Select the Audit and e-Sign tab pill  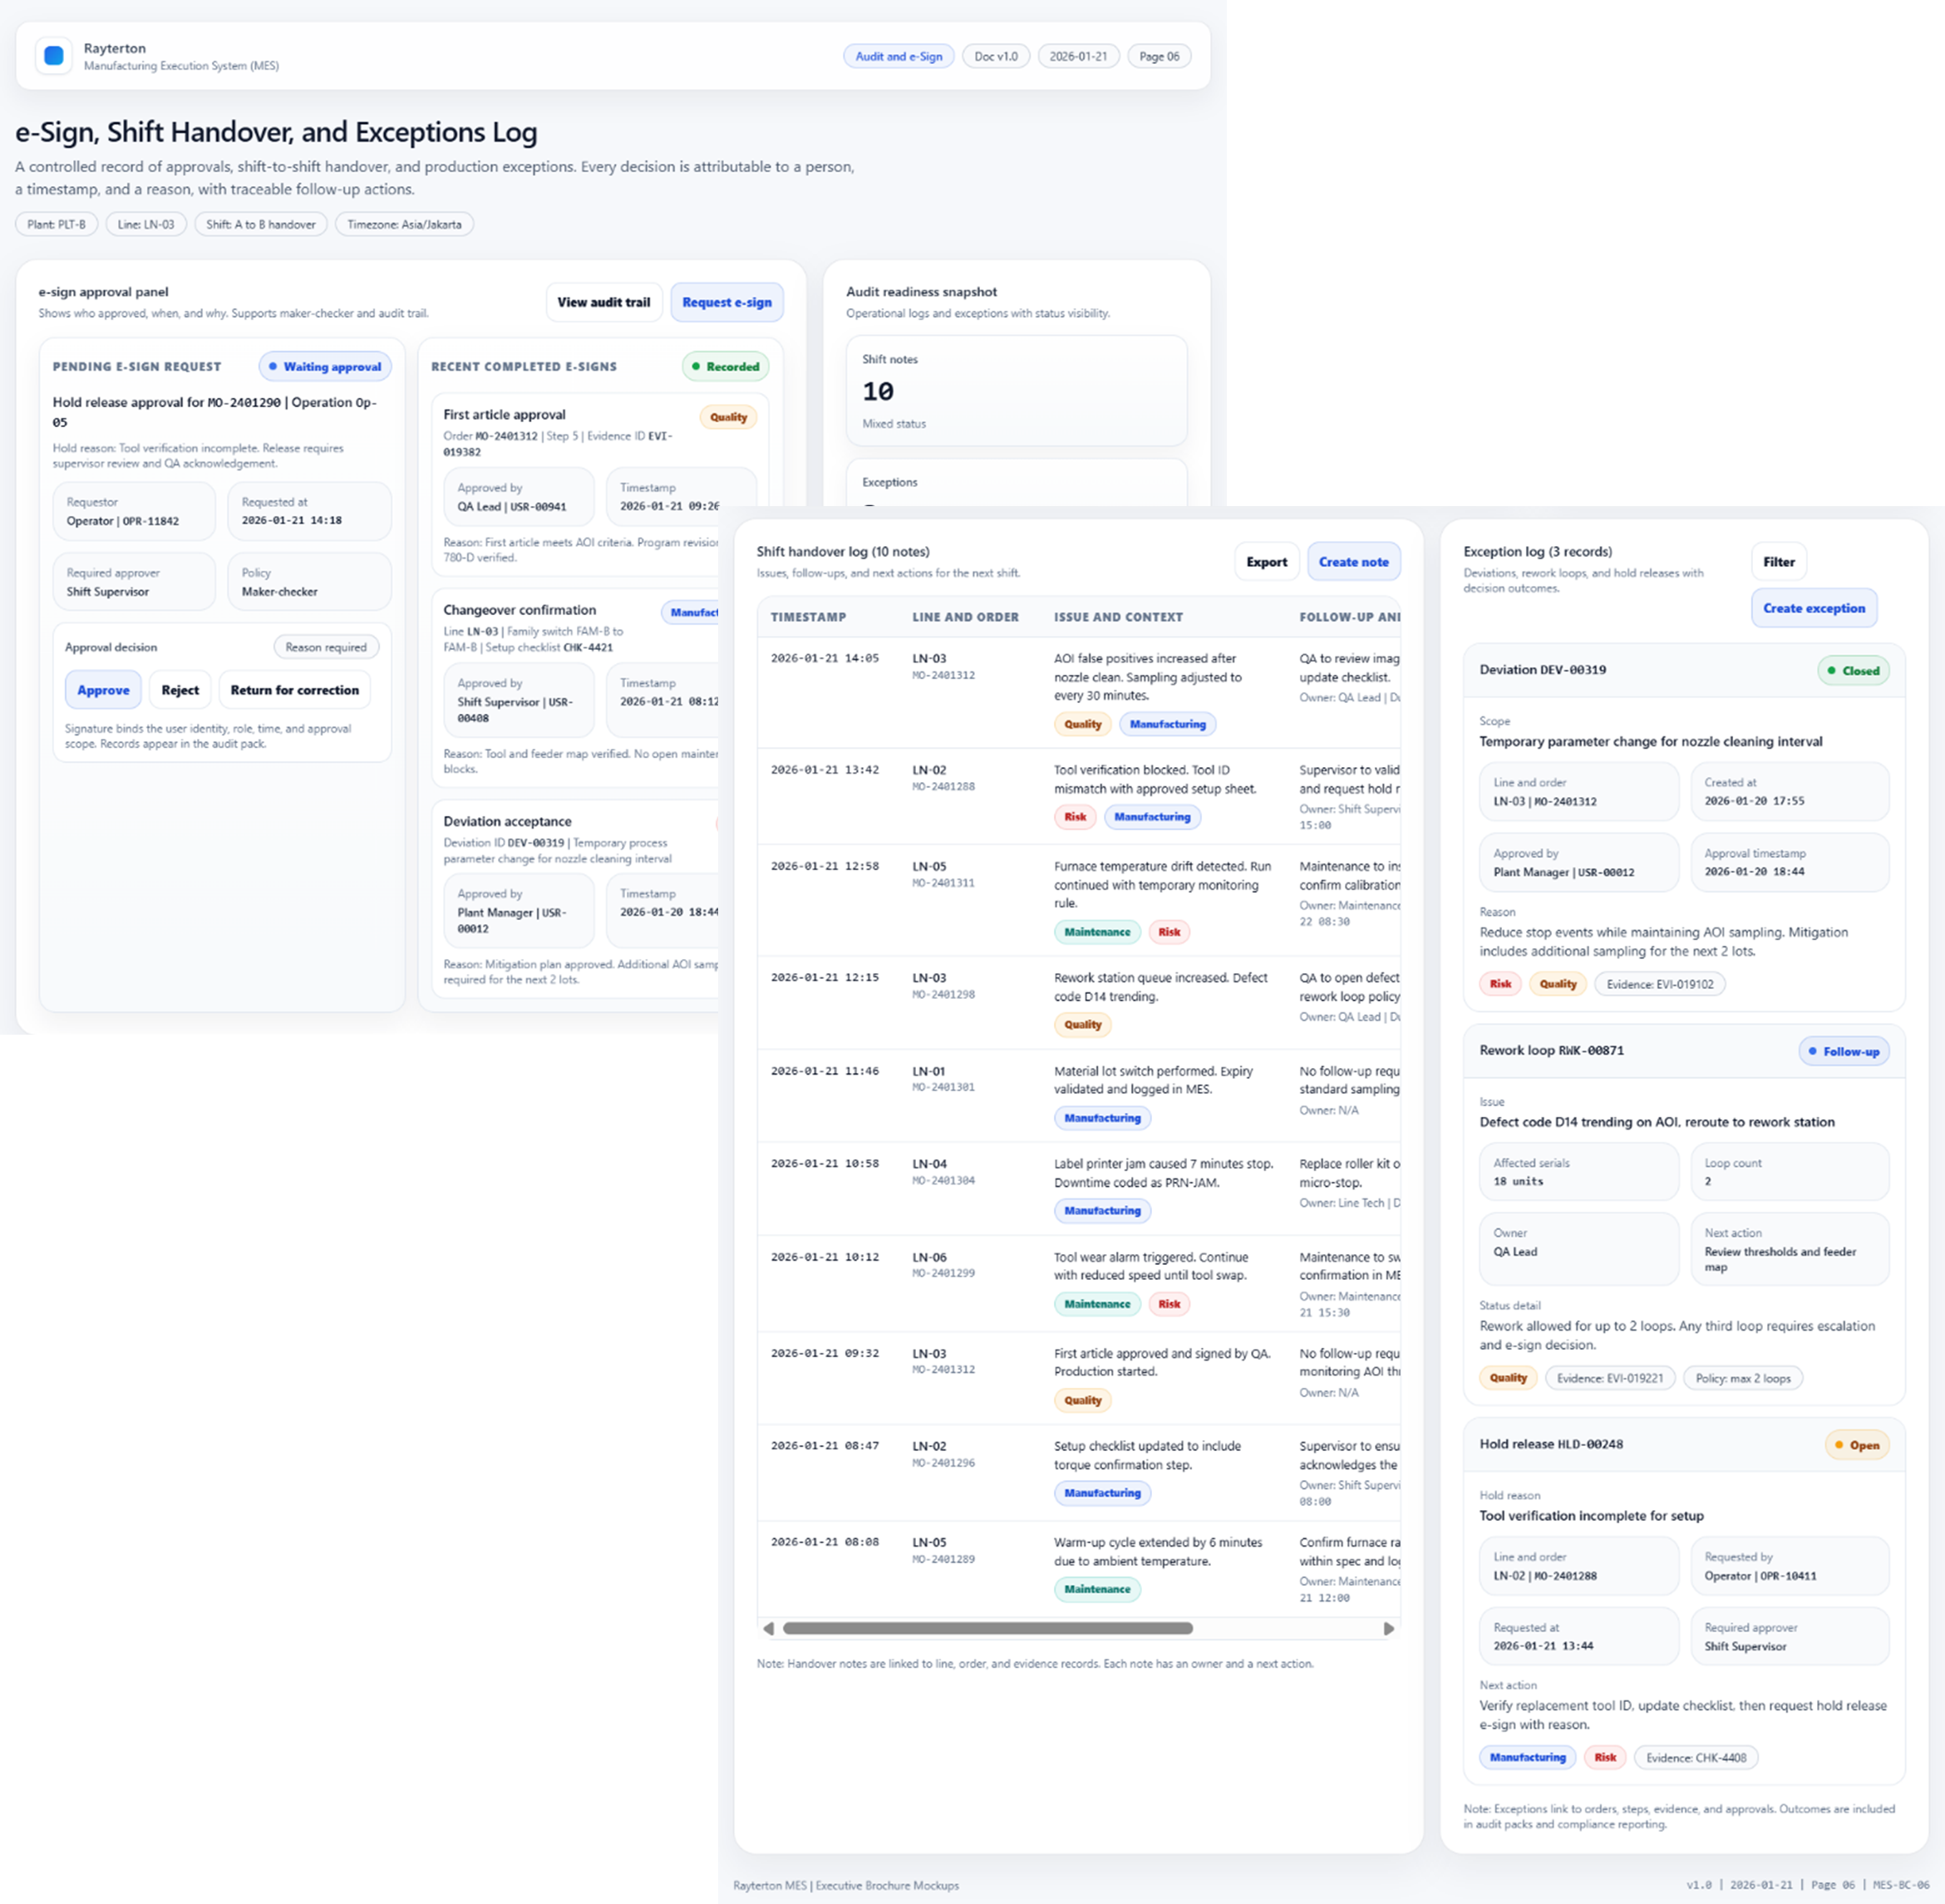(898, 56)
